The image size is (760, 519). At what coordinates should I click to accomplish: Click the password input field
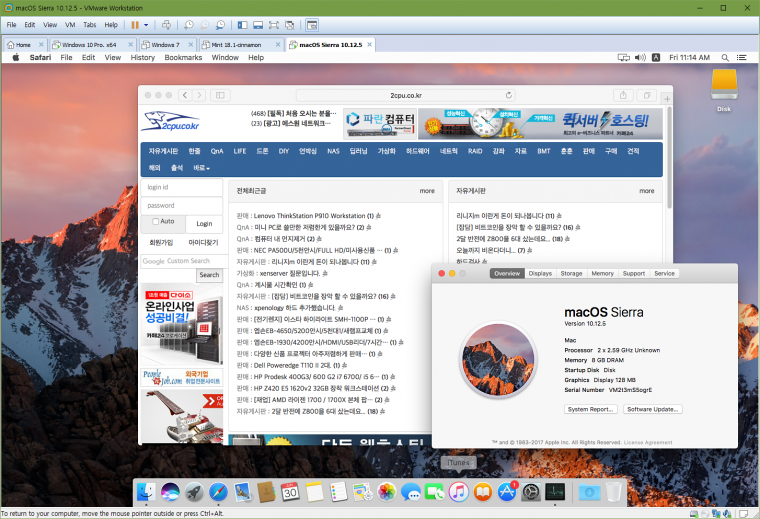coord(182,205)
